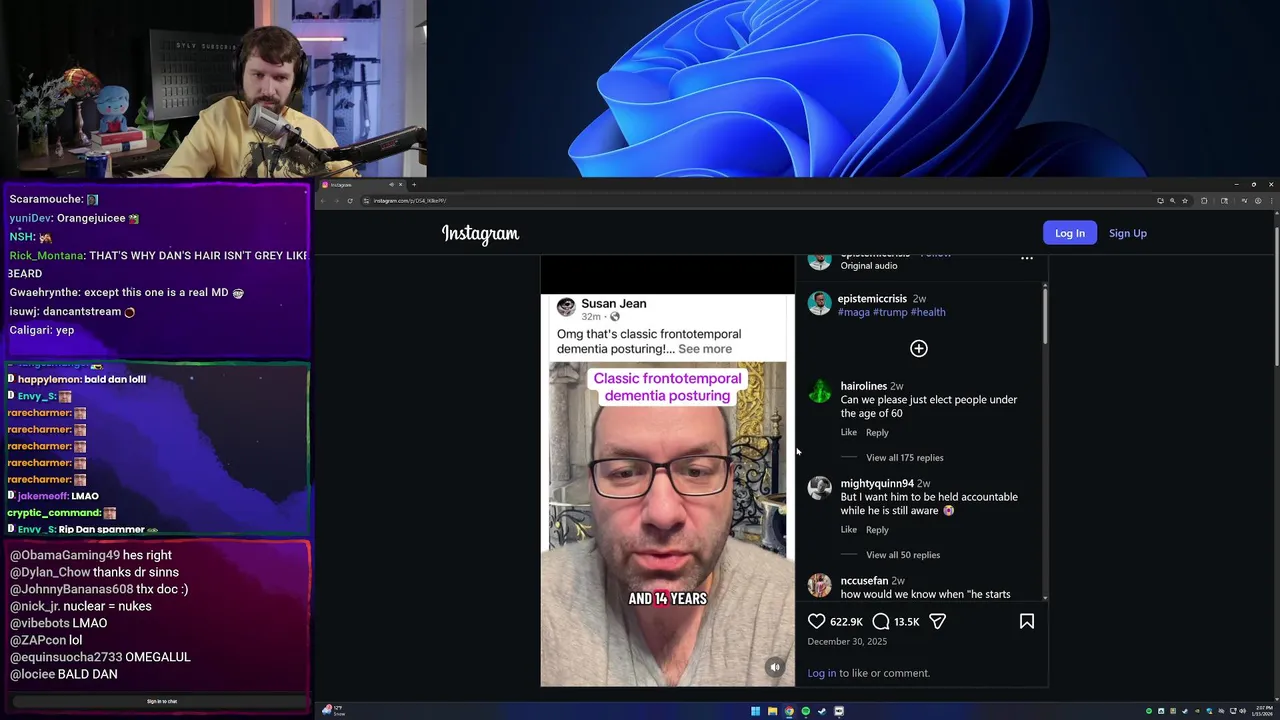Viewport: 1280px width, 720px height.
Task: Click nccusefan avatar
Action: coord(819,585)
